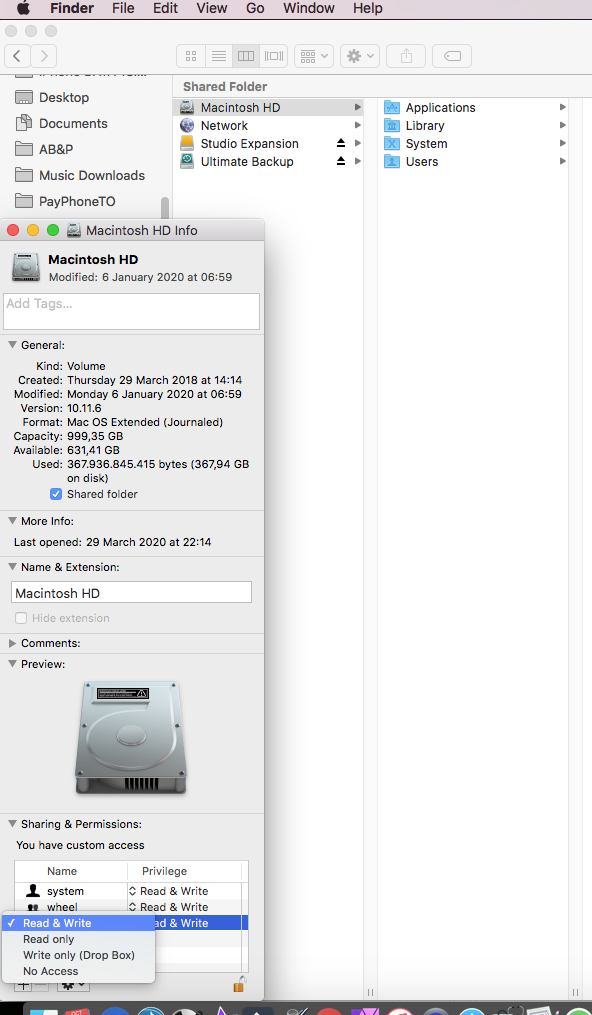Open the Finder Action gear menu
This screenshot has height=1015, width=592.
coord(360,56)
